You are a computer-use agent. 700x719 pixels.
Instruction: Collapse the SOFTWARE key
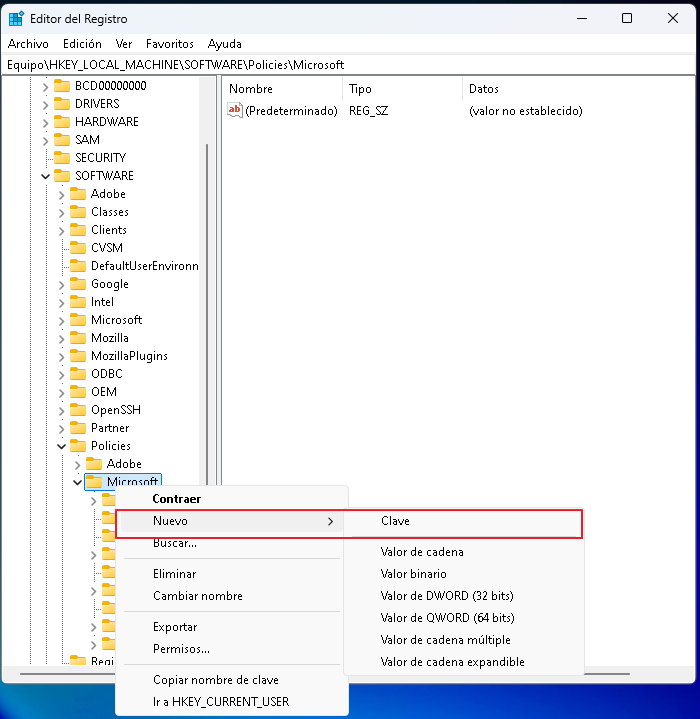[45, 176]
